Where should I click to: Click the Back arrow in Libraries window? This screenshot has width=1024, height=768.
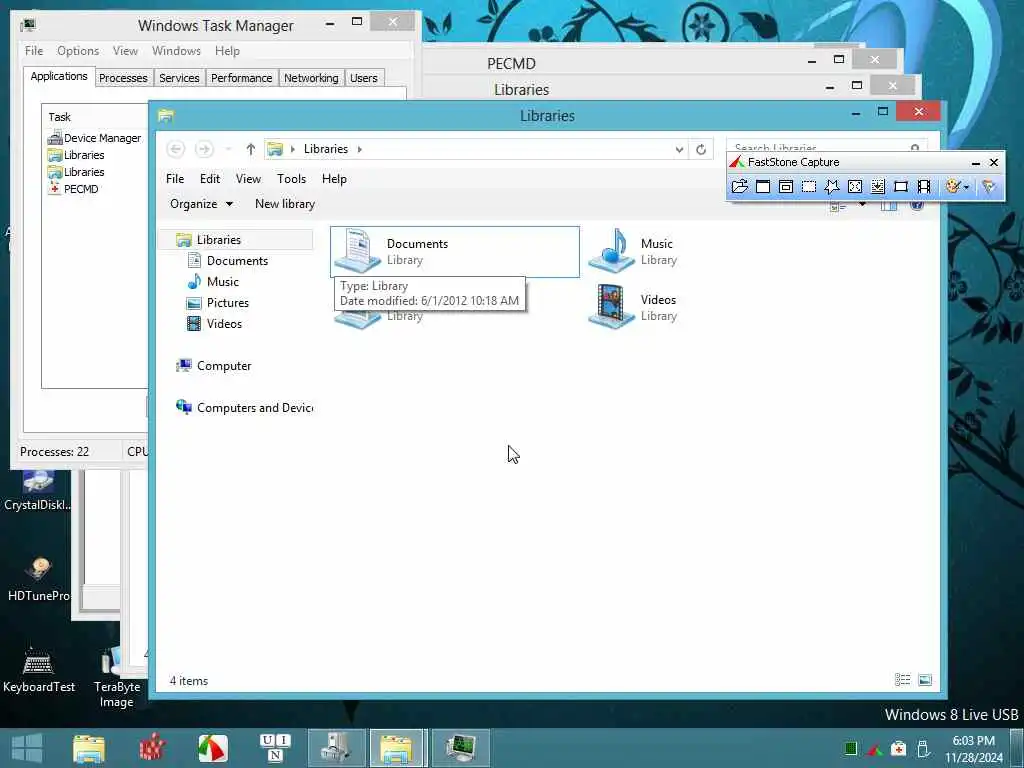click(175, 149)
